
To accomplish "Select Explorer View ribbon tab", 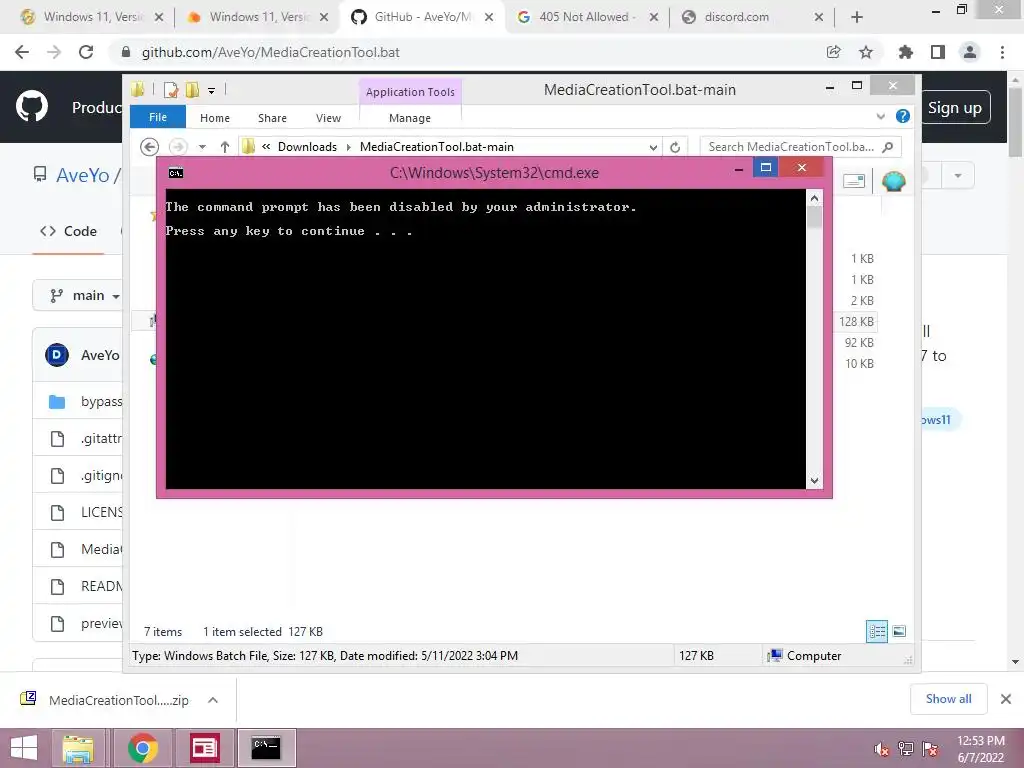I will click(328, 118).
